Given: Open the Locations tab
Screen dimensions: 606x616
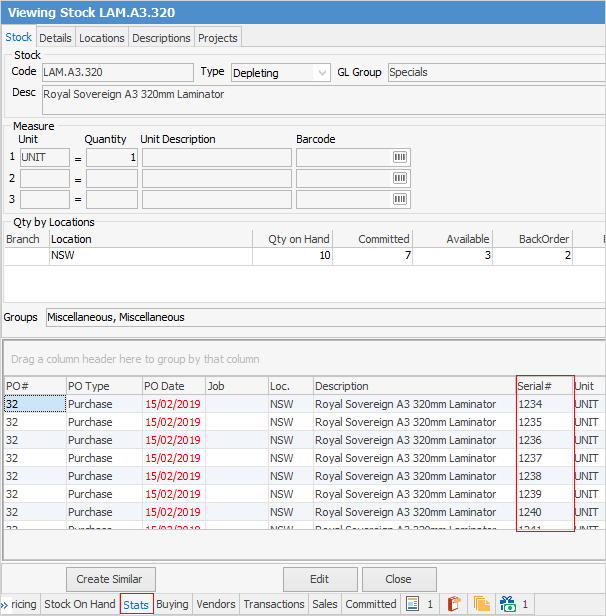Looking at the screenshot, I should (102, 38).
